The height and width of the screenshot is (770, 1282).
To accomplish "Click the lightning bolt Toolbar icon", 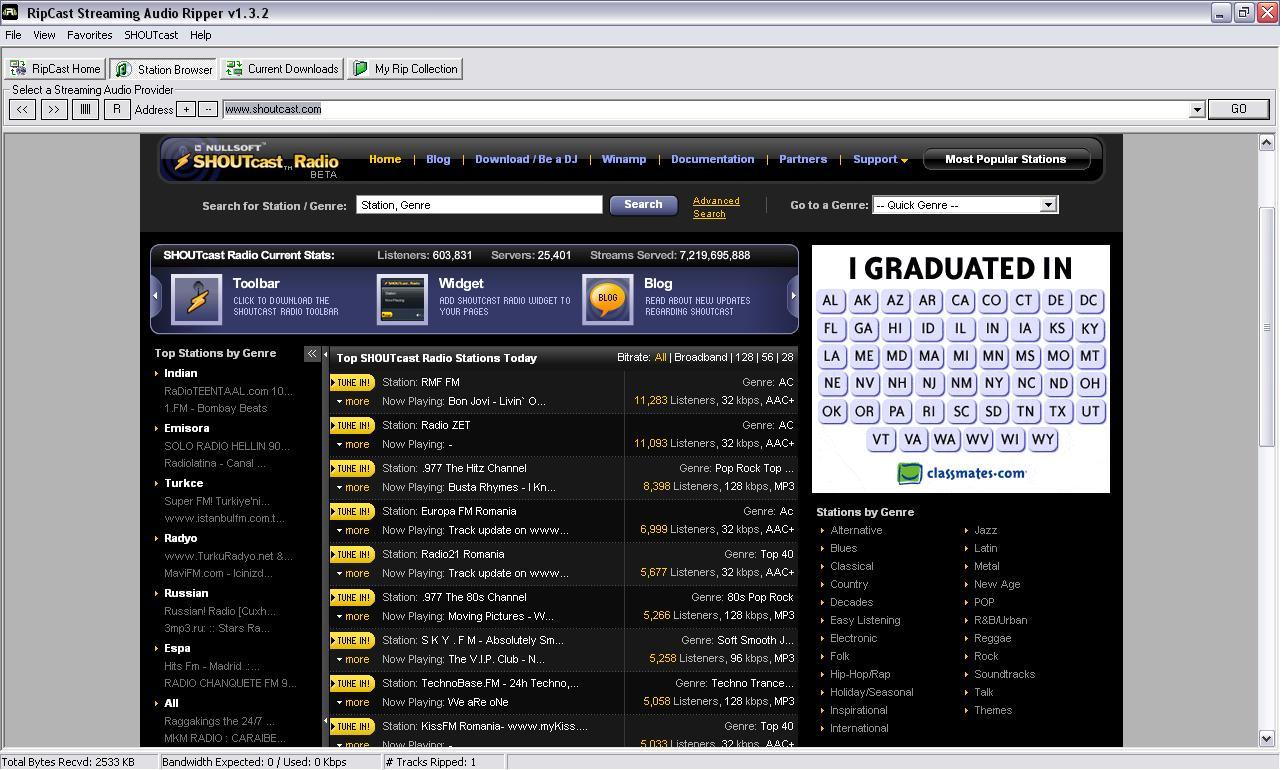I will (197, 299).
